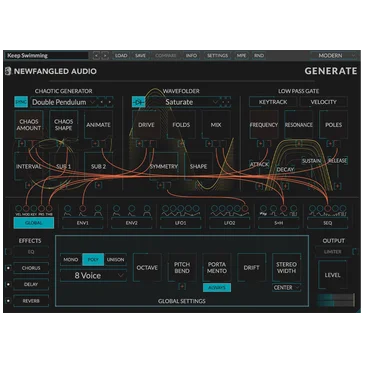Select MONO voice mode
Screen dimensions: 365x365
point(71,259)
